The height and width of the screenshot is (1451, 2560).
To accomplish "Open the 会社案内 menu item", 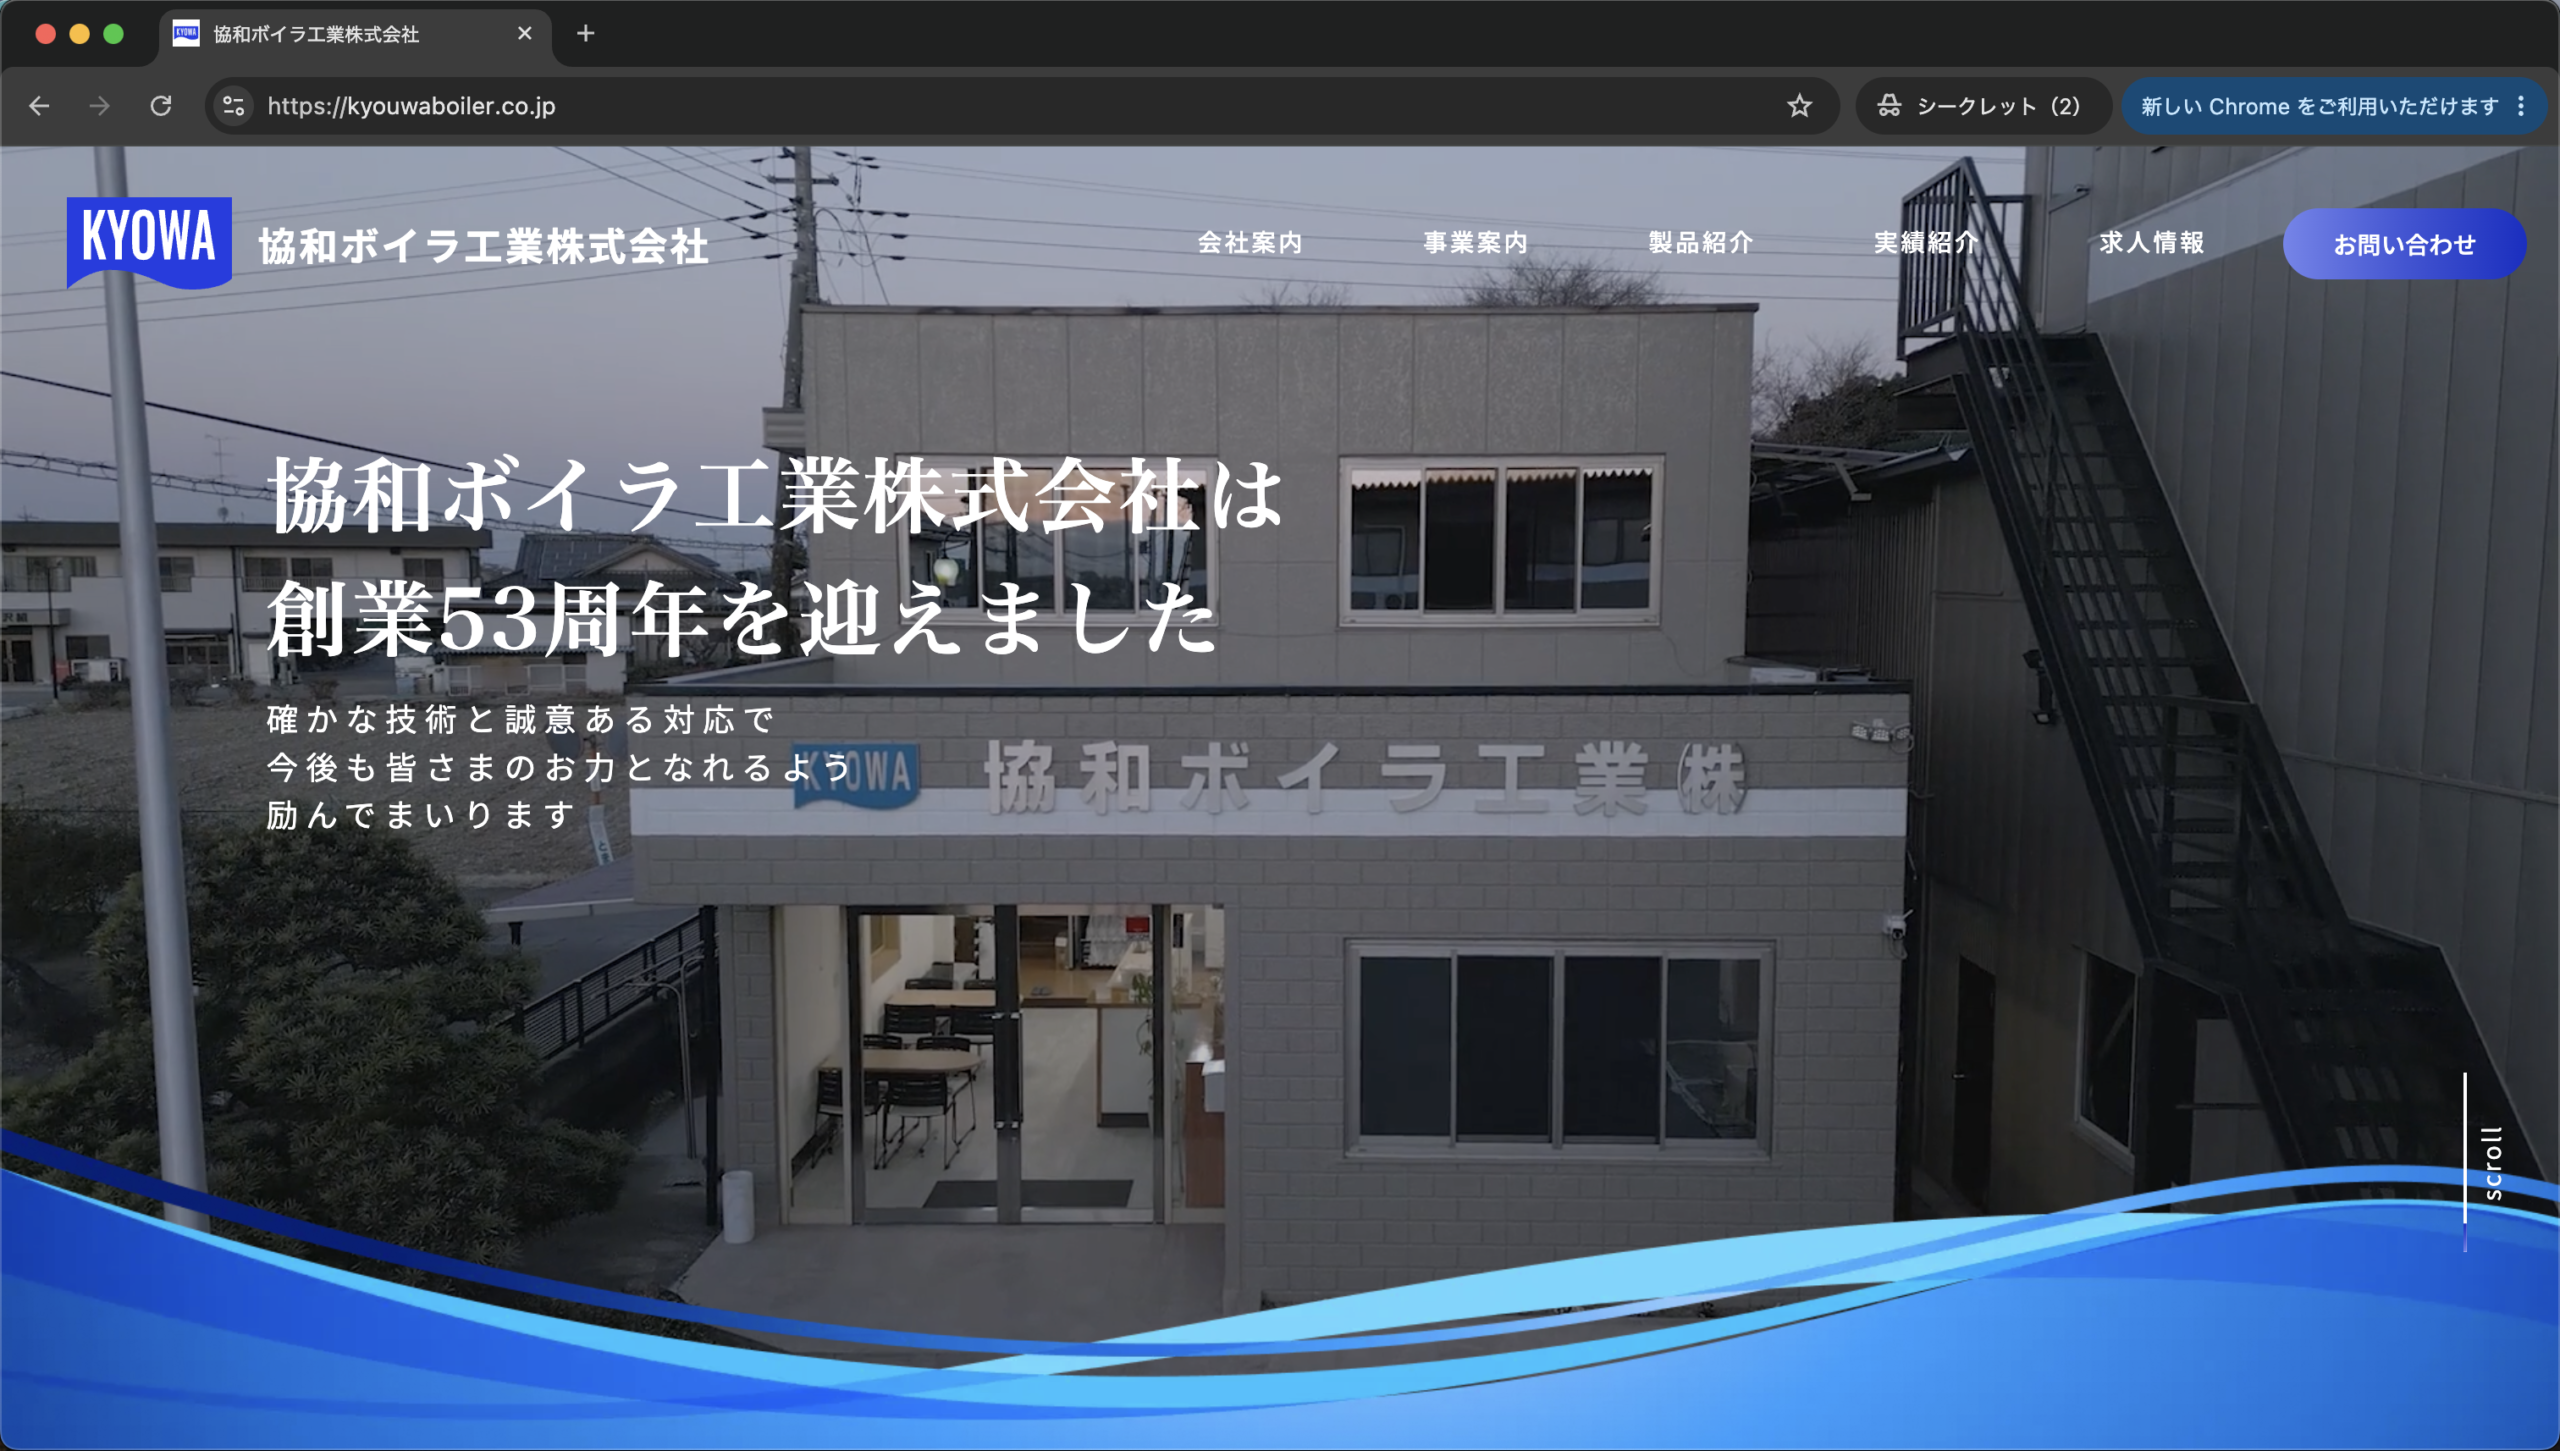I will pos(1250,243).
